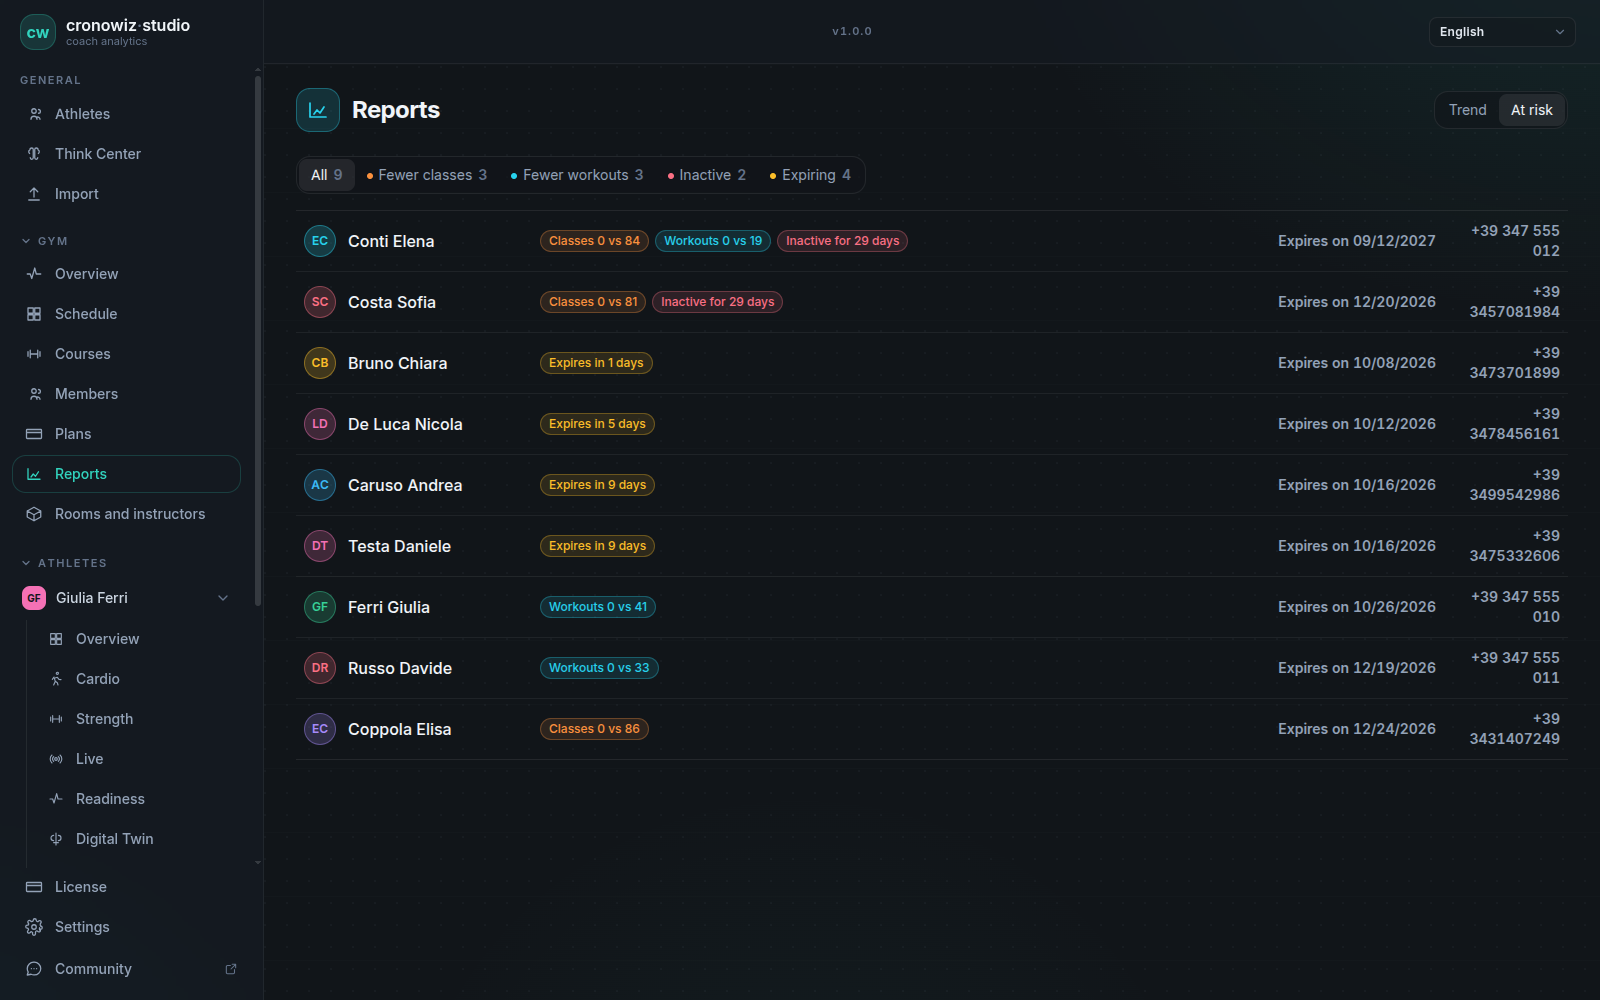Open Athletes from the sidebar icon

pyautogui.click(x=35, y=114)
